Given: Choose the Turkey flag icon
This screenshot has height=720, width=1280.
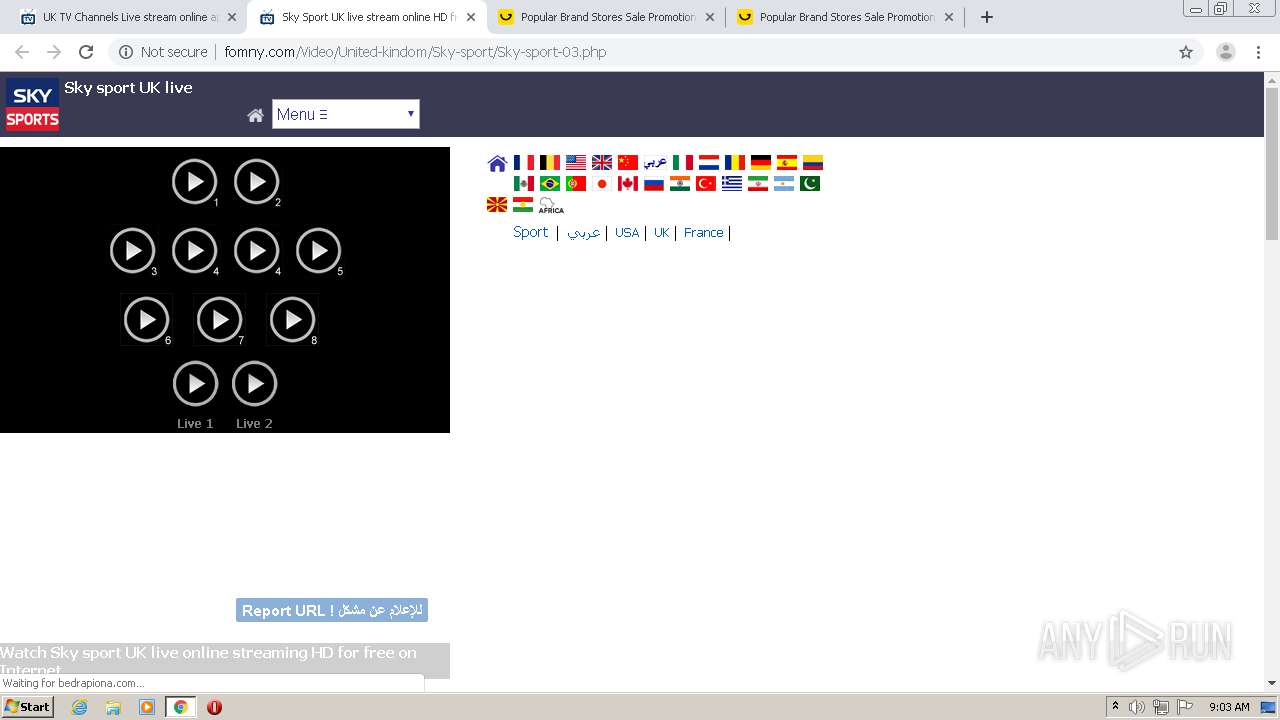Looking at the screenshot, I should coord(706,183).
